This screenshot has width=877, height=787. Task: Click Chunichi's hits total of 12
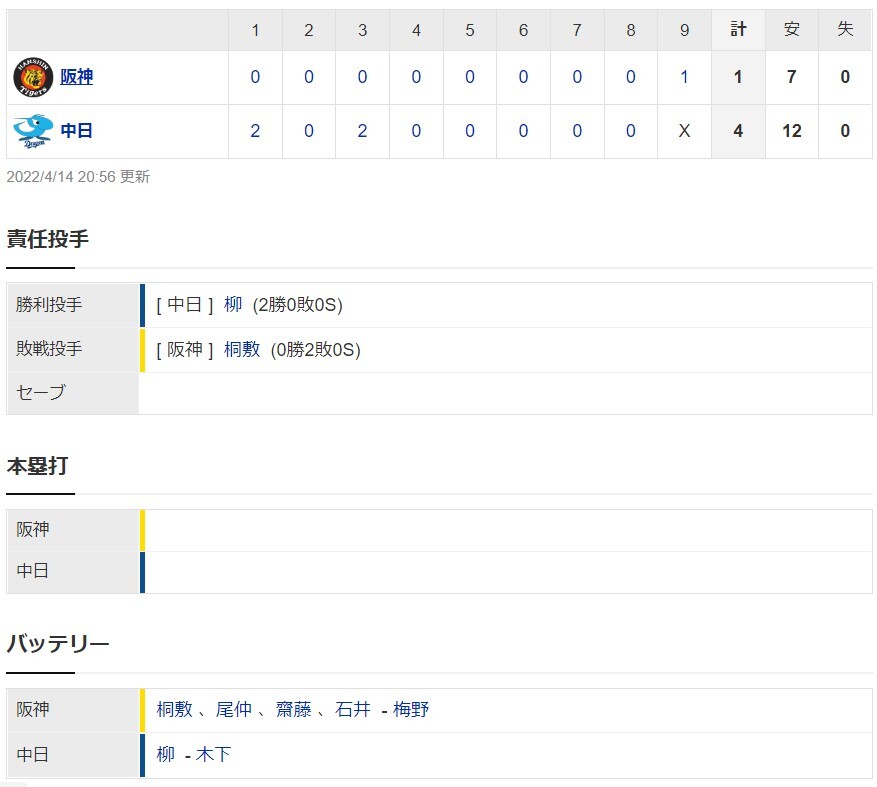tap(791, 131)
